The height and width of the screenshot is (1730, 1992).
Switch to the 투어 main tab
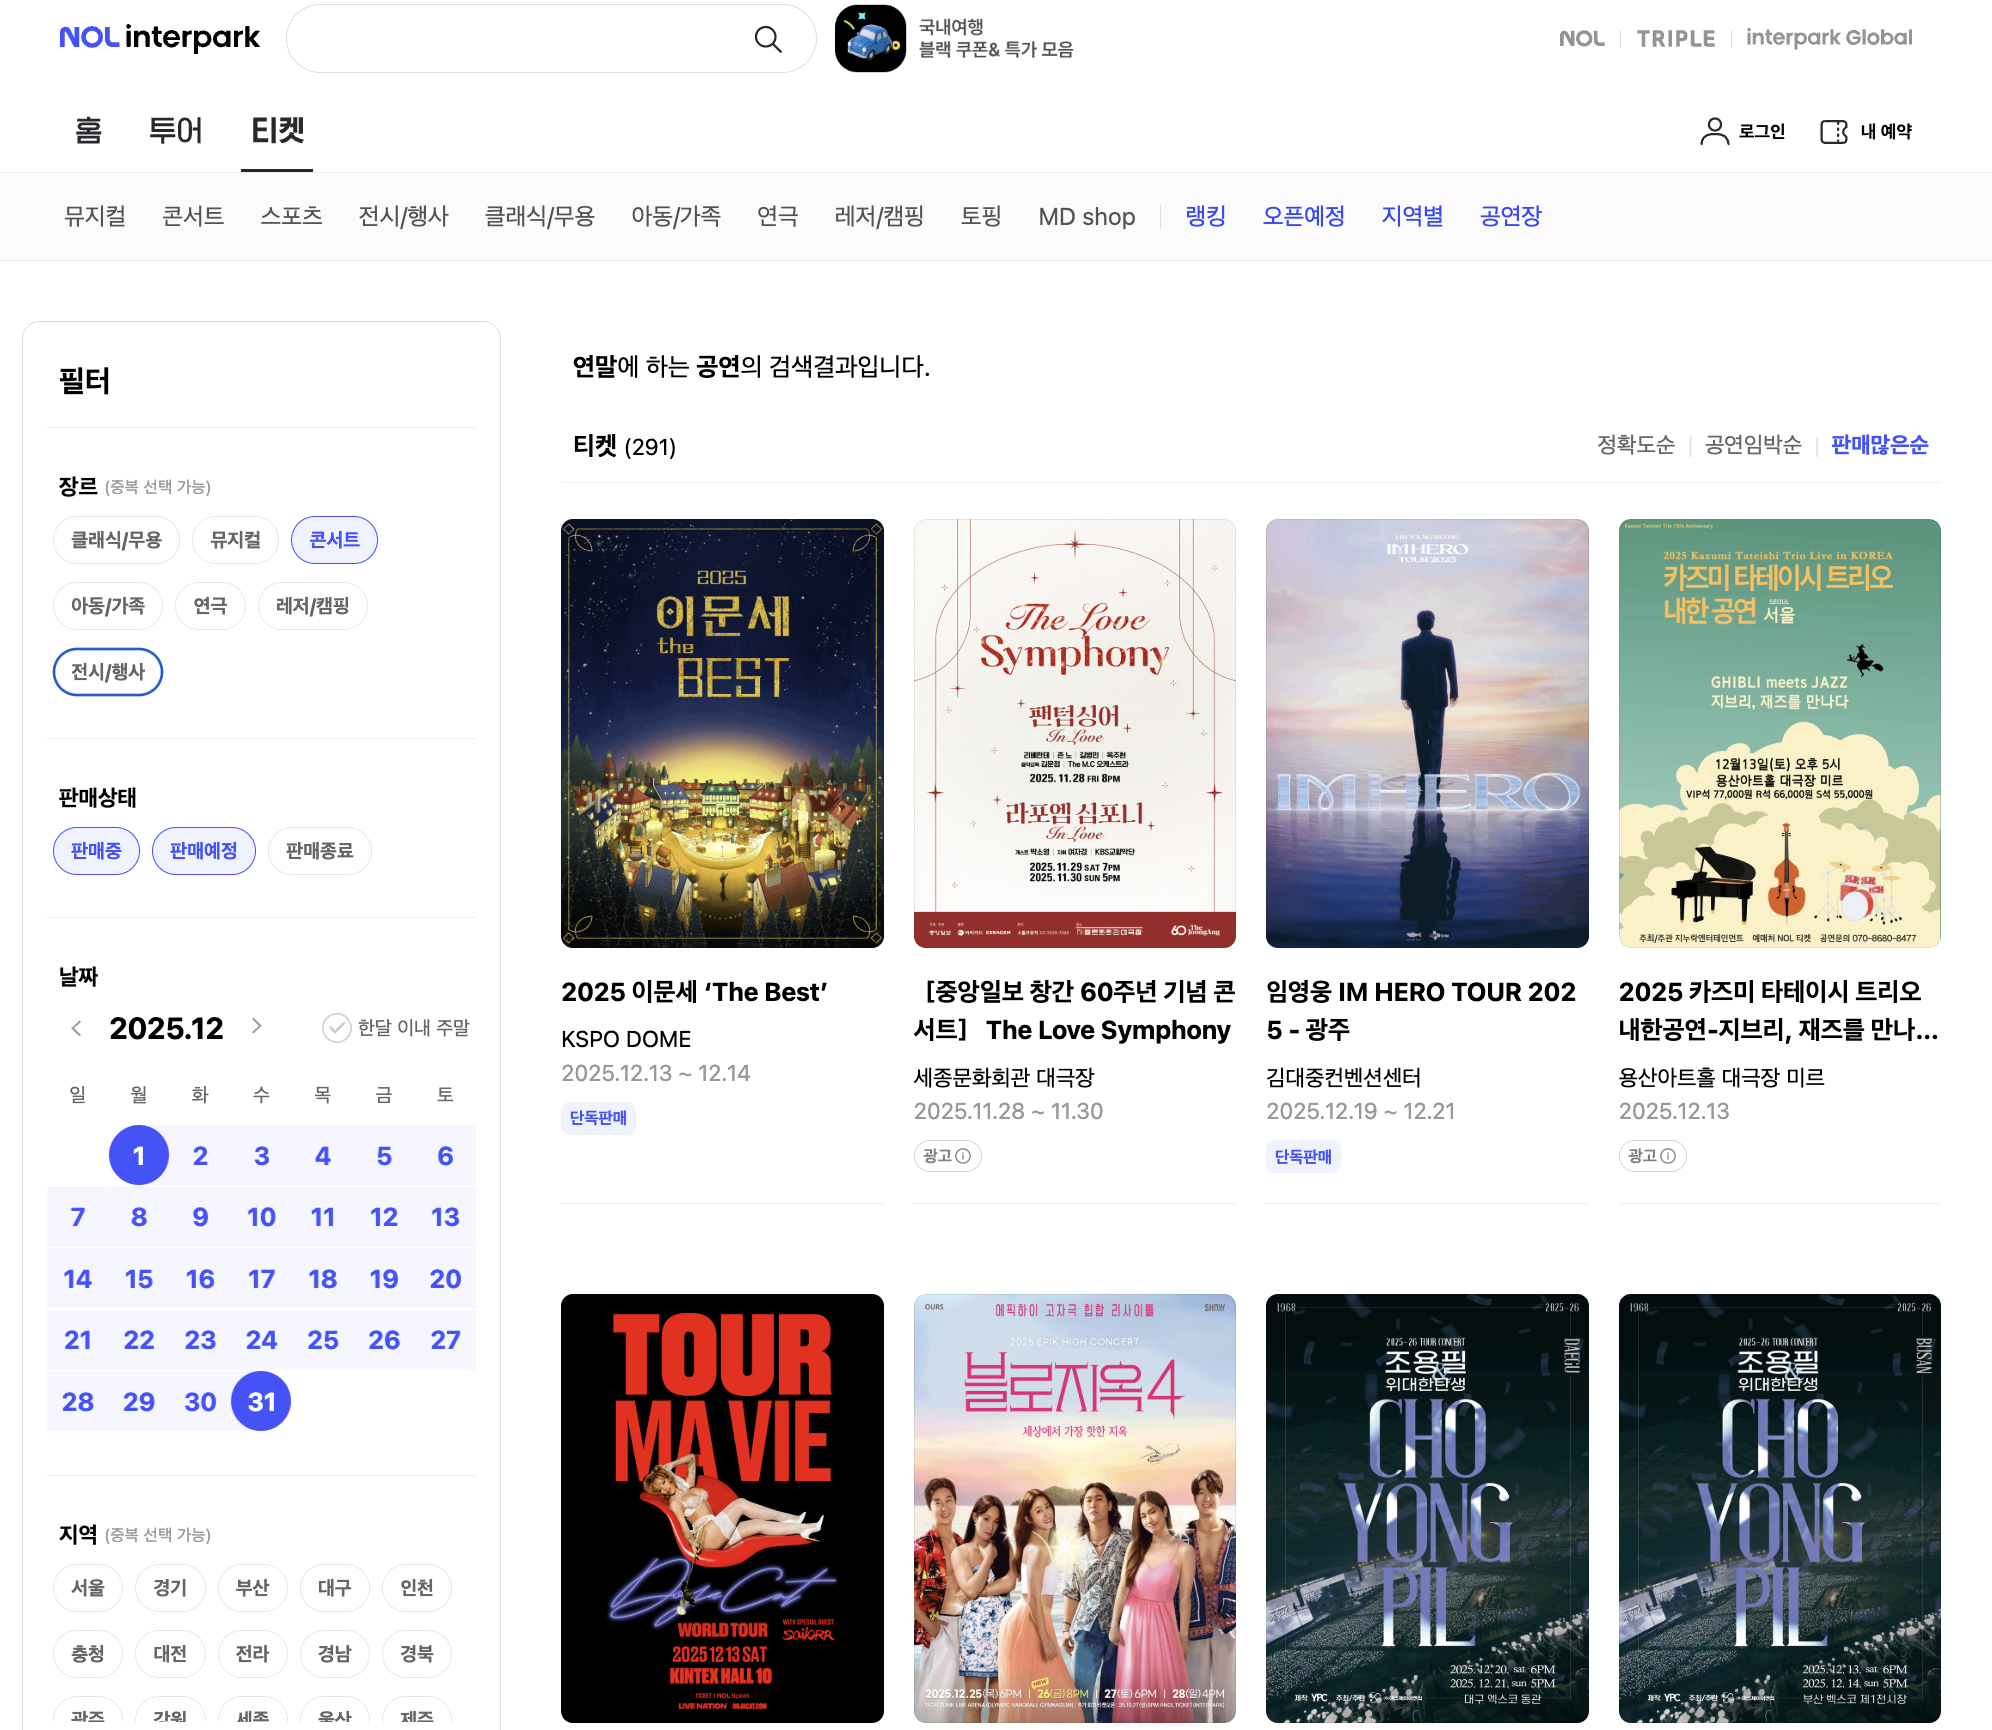click(x=175, y=131)
